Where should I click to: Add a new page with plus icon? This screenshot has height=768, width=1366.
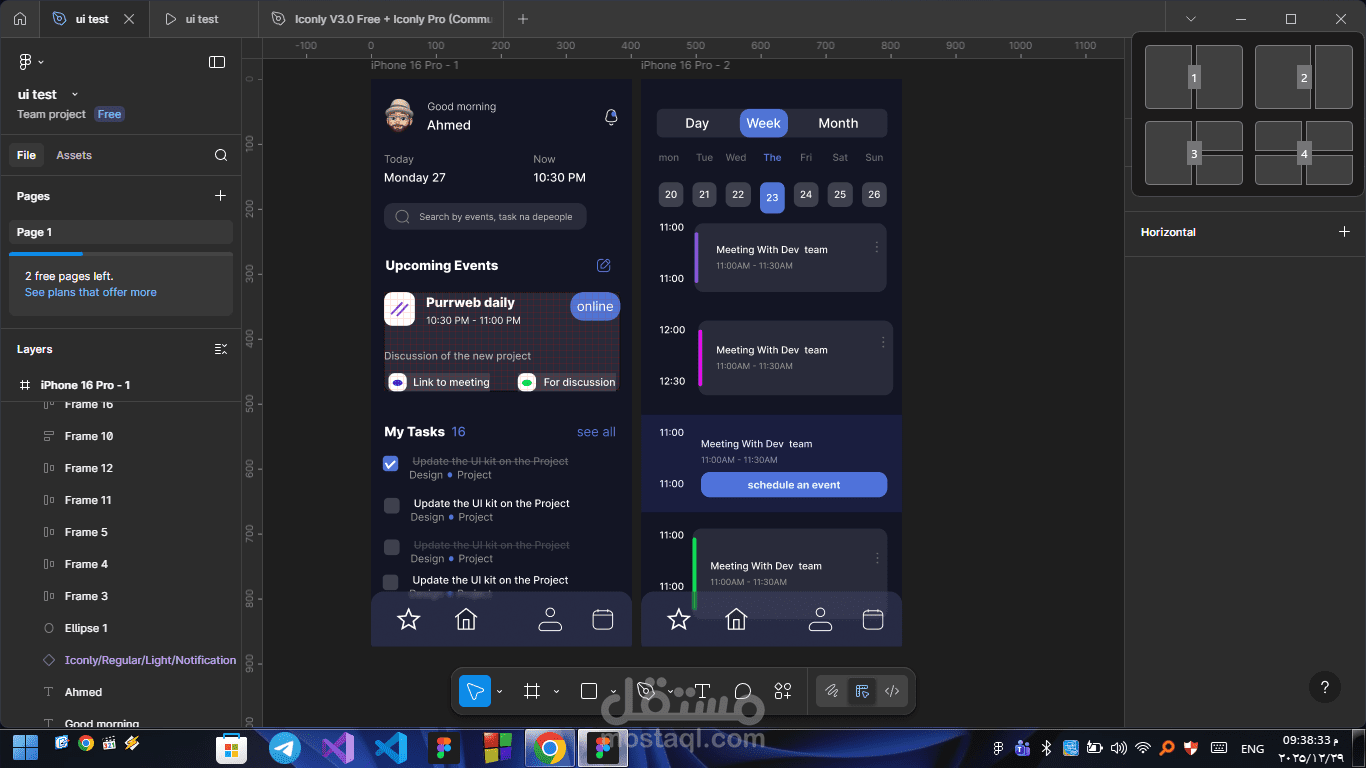pos(221,196)
